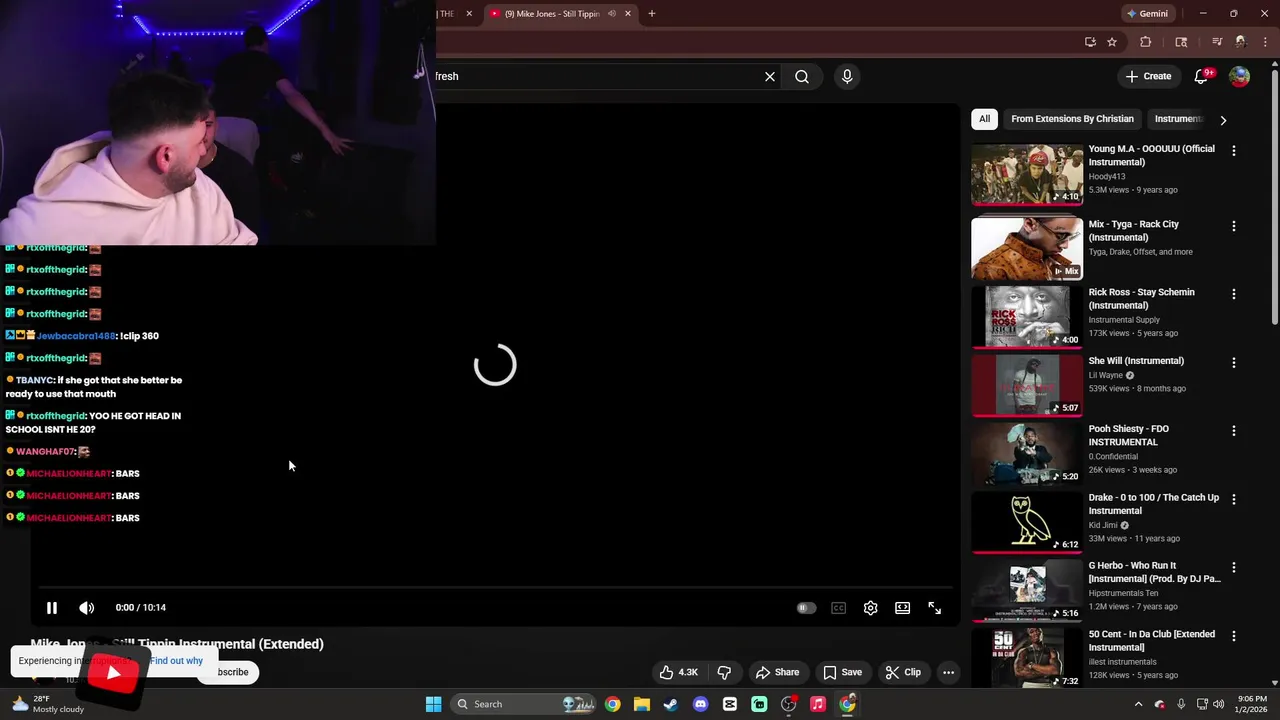Open Discord from the taskbar
The height and width of the screenshot is (720, 1280).
click(700, 704)
